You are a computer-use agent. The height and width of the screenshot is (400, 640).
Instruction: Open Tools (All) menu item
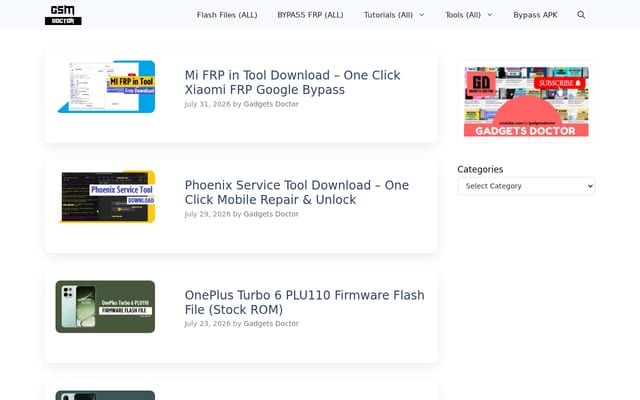coord(463,15)
